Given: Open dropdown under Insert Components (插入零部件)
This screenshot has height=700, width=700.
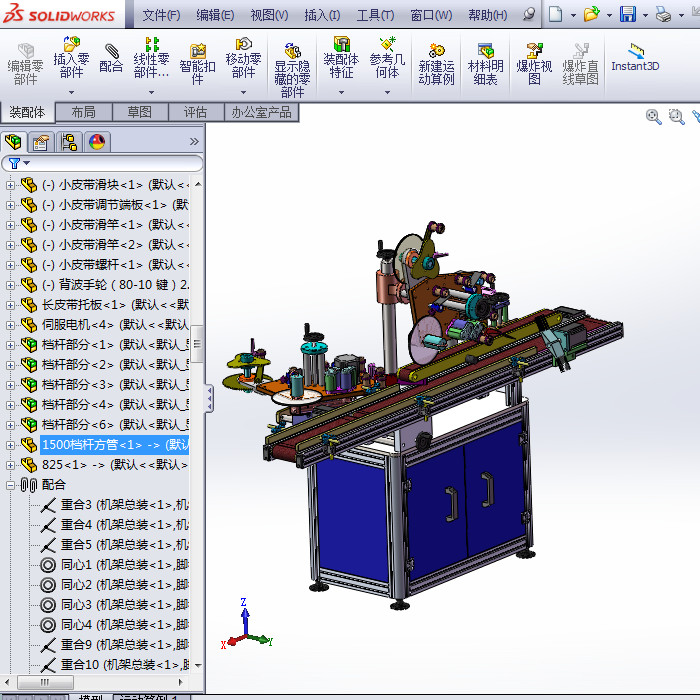Looking at the screenshot, I should tap(71, 92).
